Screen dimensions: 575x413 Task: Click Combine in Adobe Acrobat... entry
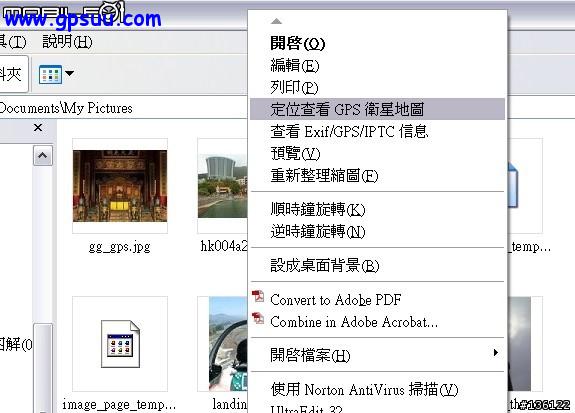pos(377,322)
